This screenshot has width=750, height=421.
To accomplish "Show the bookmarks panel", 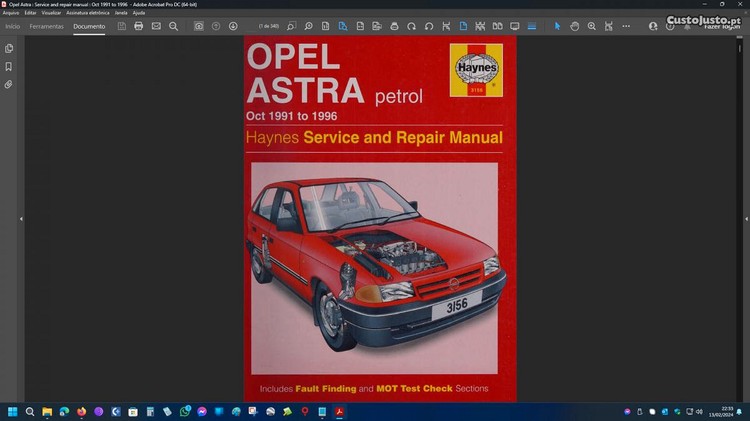I will click(x=9, y=66).
